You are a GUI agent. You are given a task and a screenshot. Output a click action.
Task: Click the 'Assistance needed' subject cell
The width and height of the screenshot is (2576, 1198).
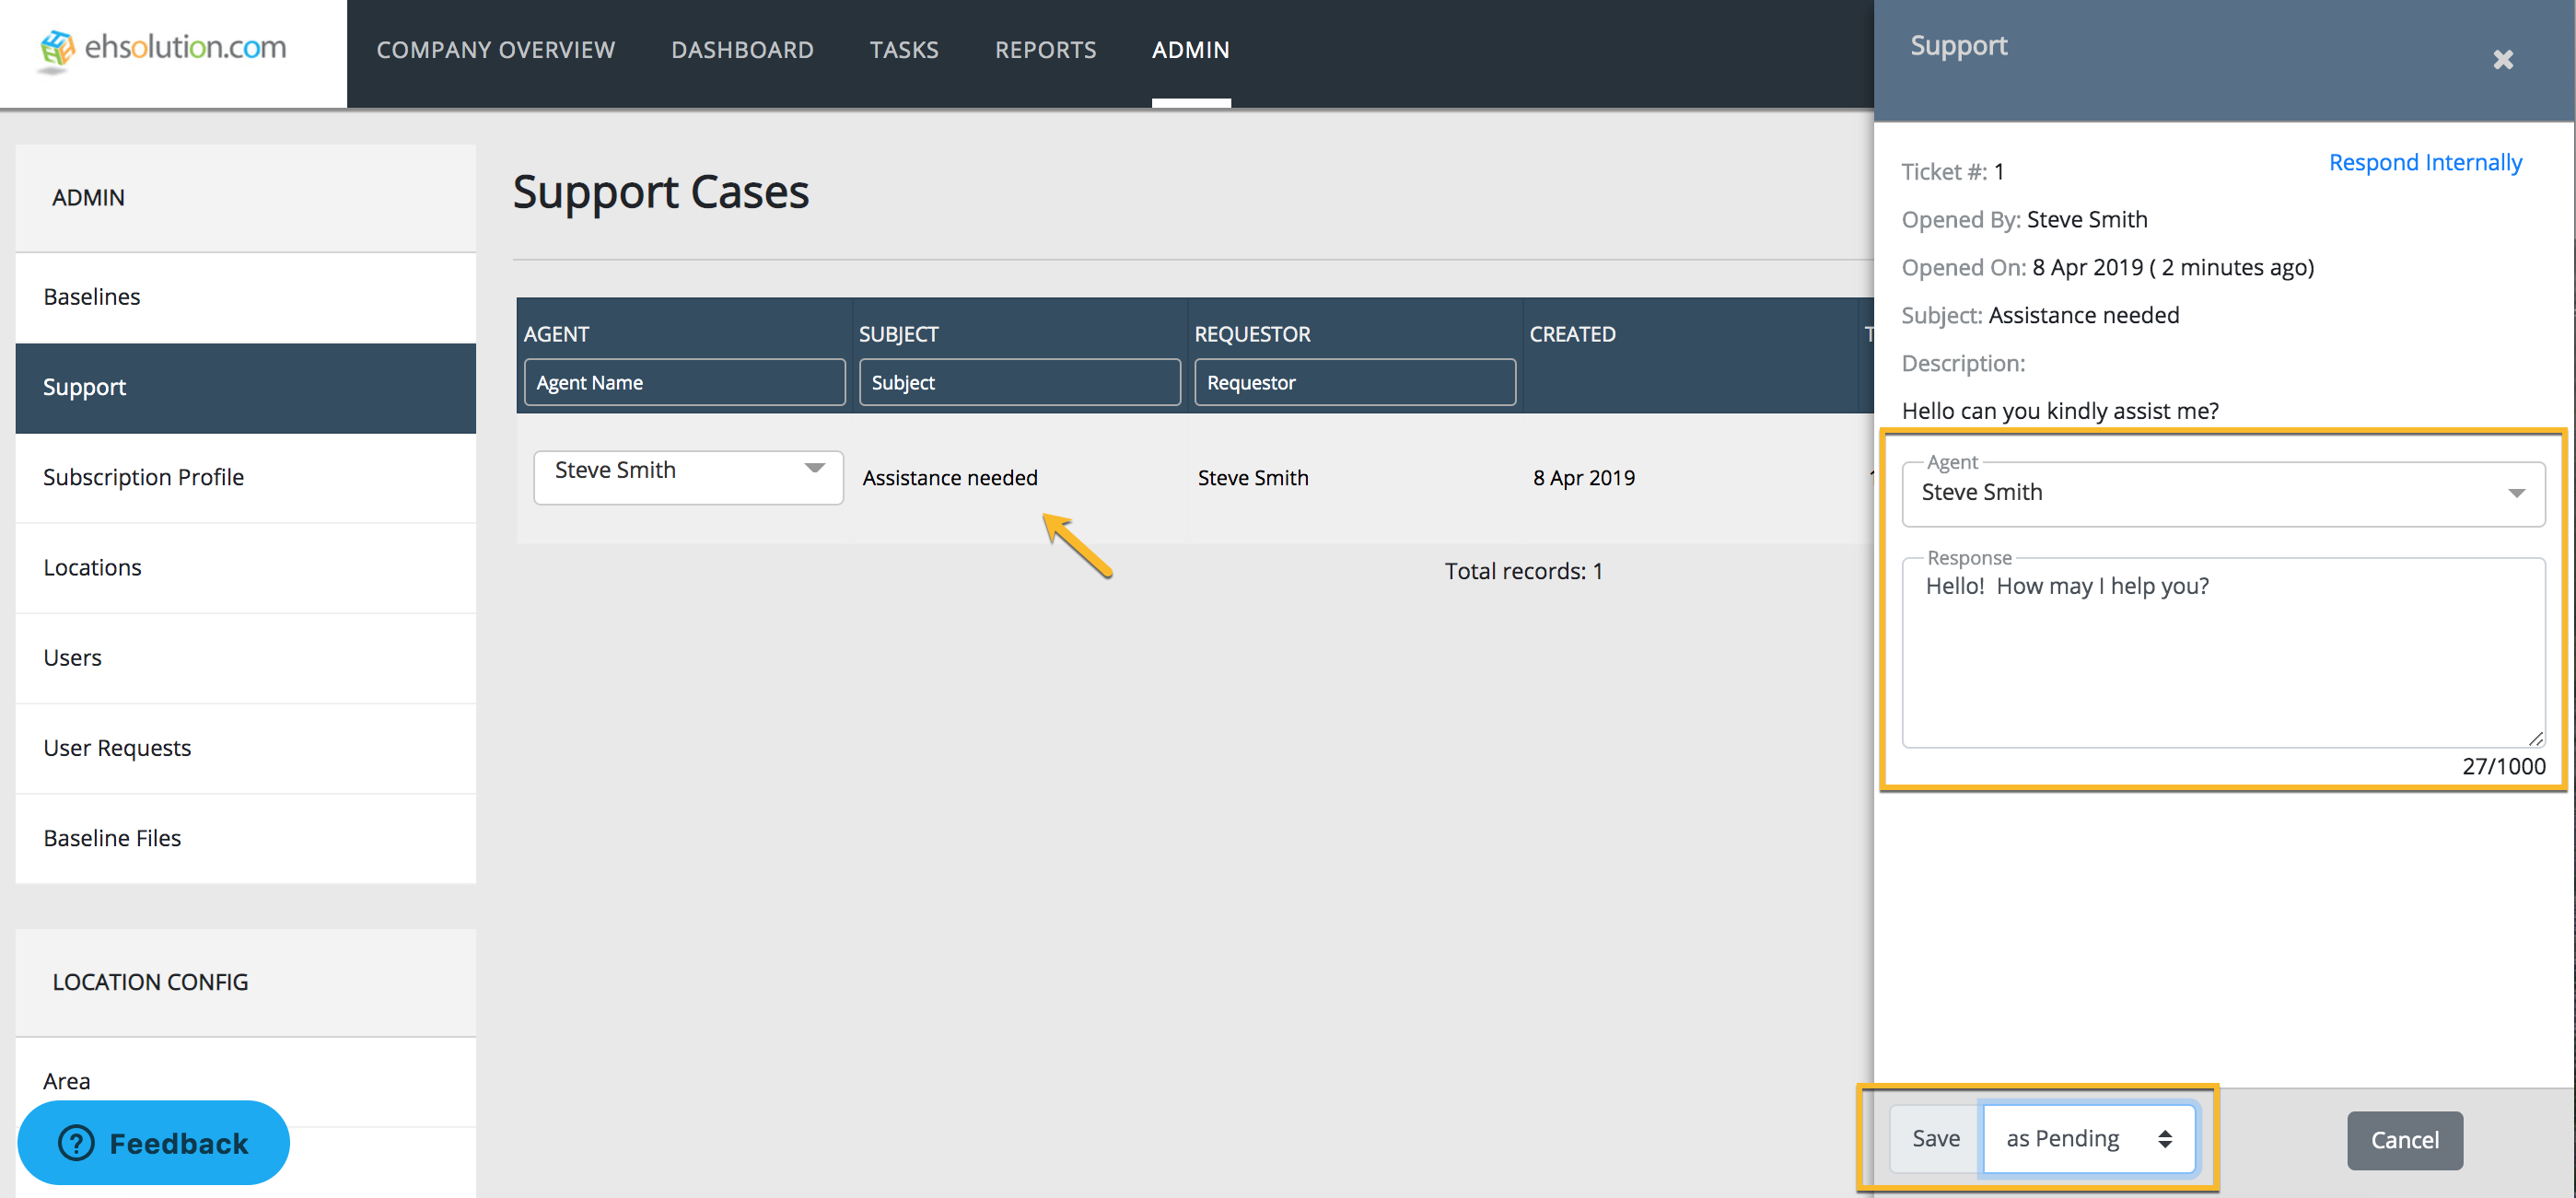tap(949, 478)
